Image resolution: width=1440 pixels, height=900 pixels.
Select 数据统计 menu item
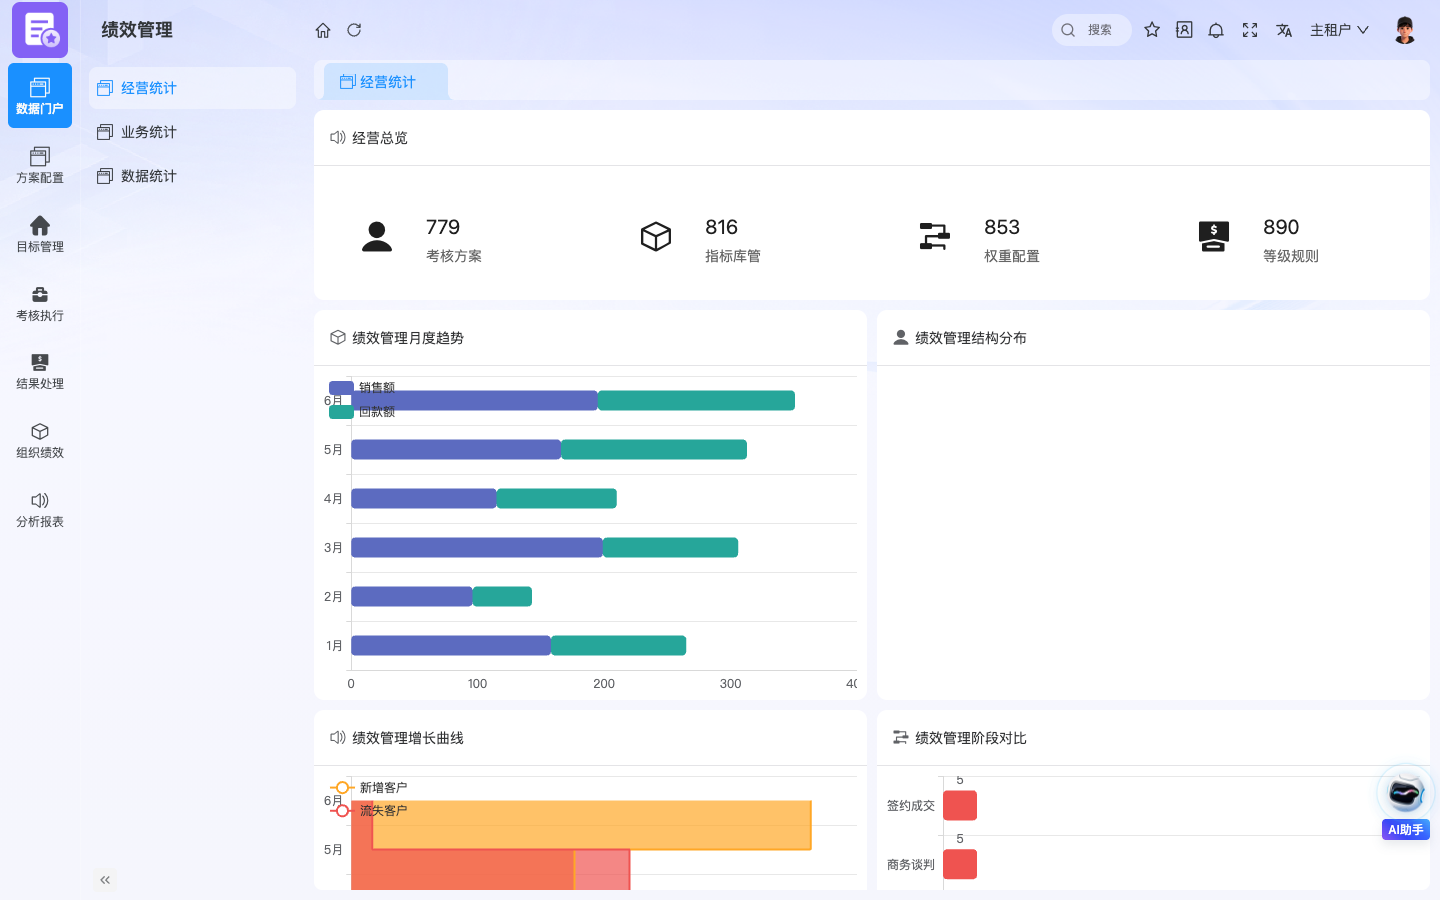(192, 176)
